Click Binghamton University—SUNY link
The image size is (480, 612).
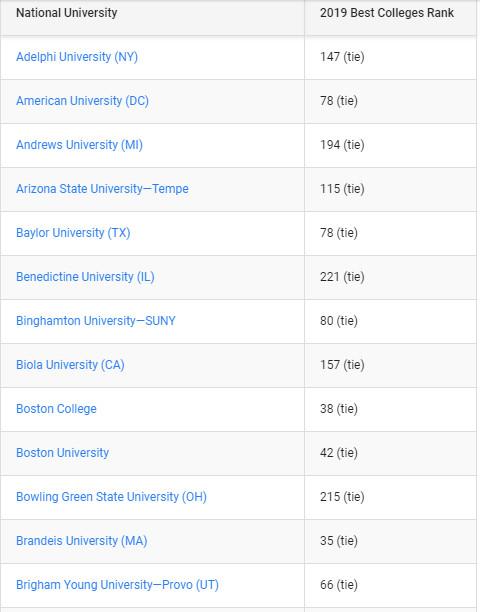click(96, 321)
